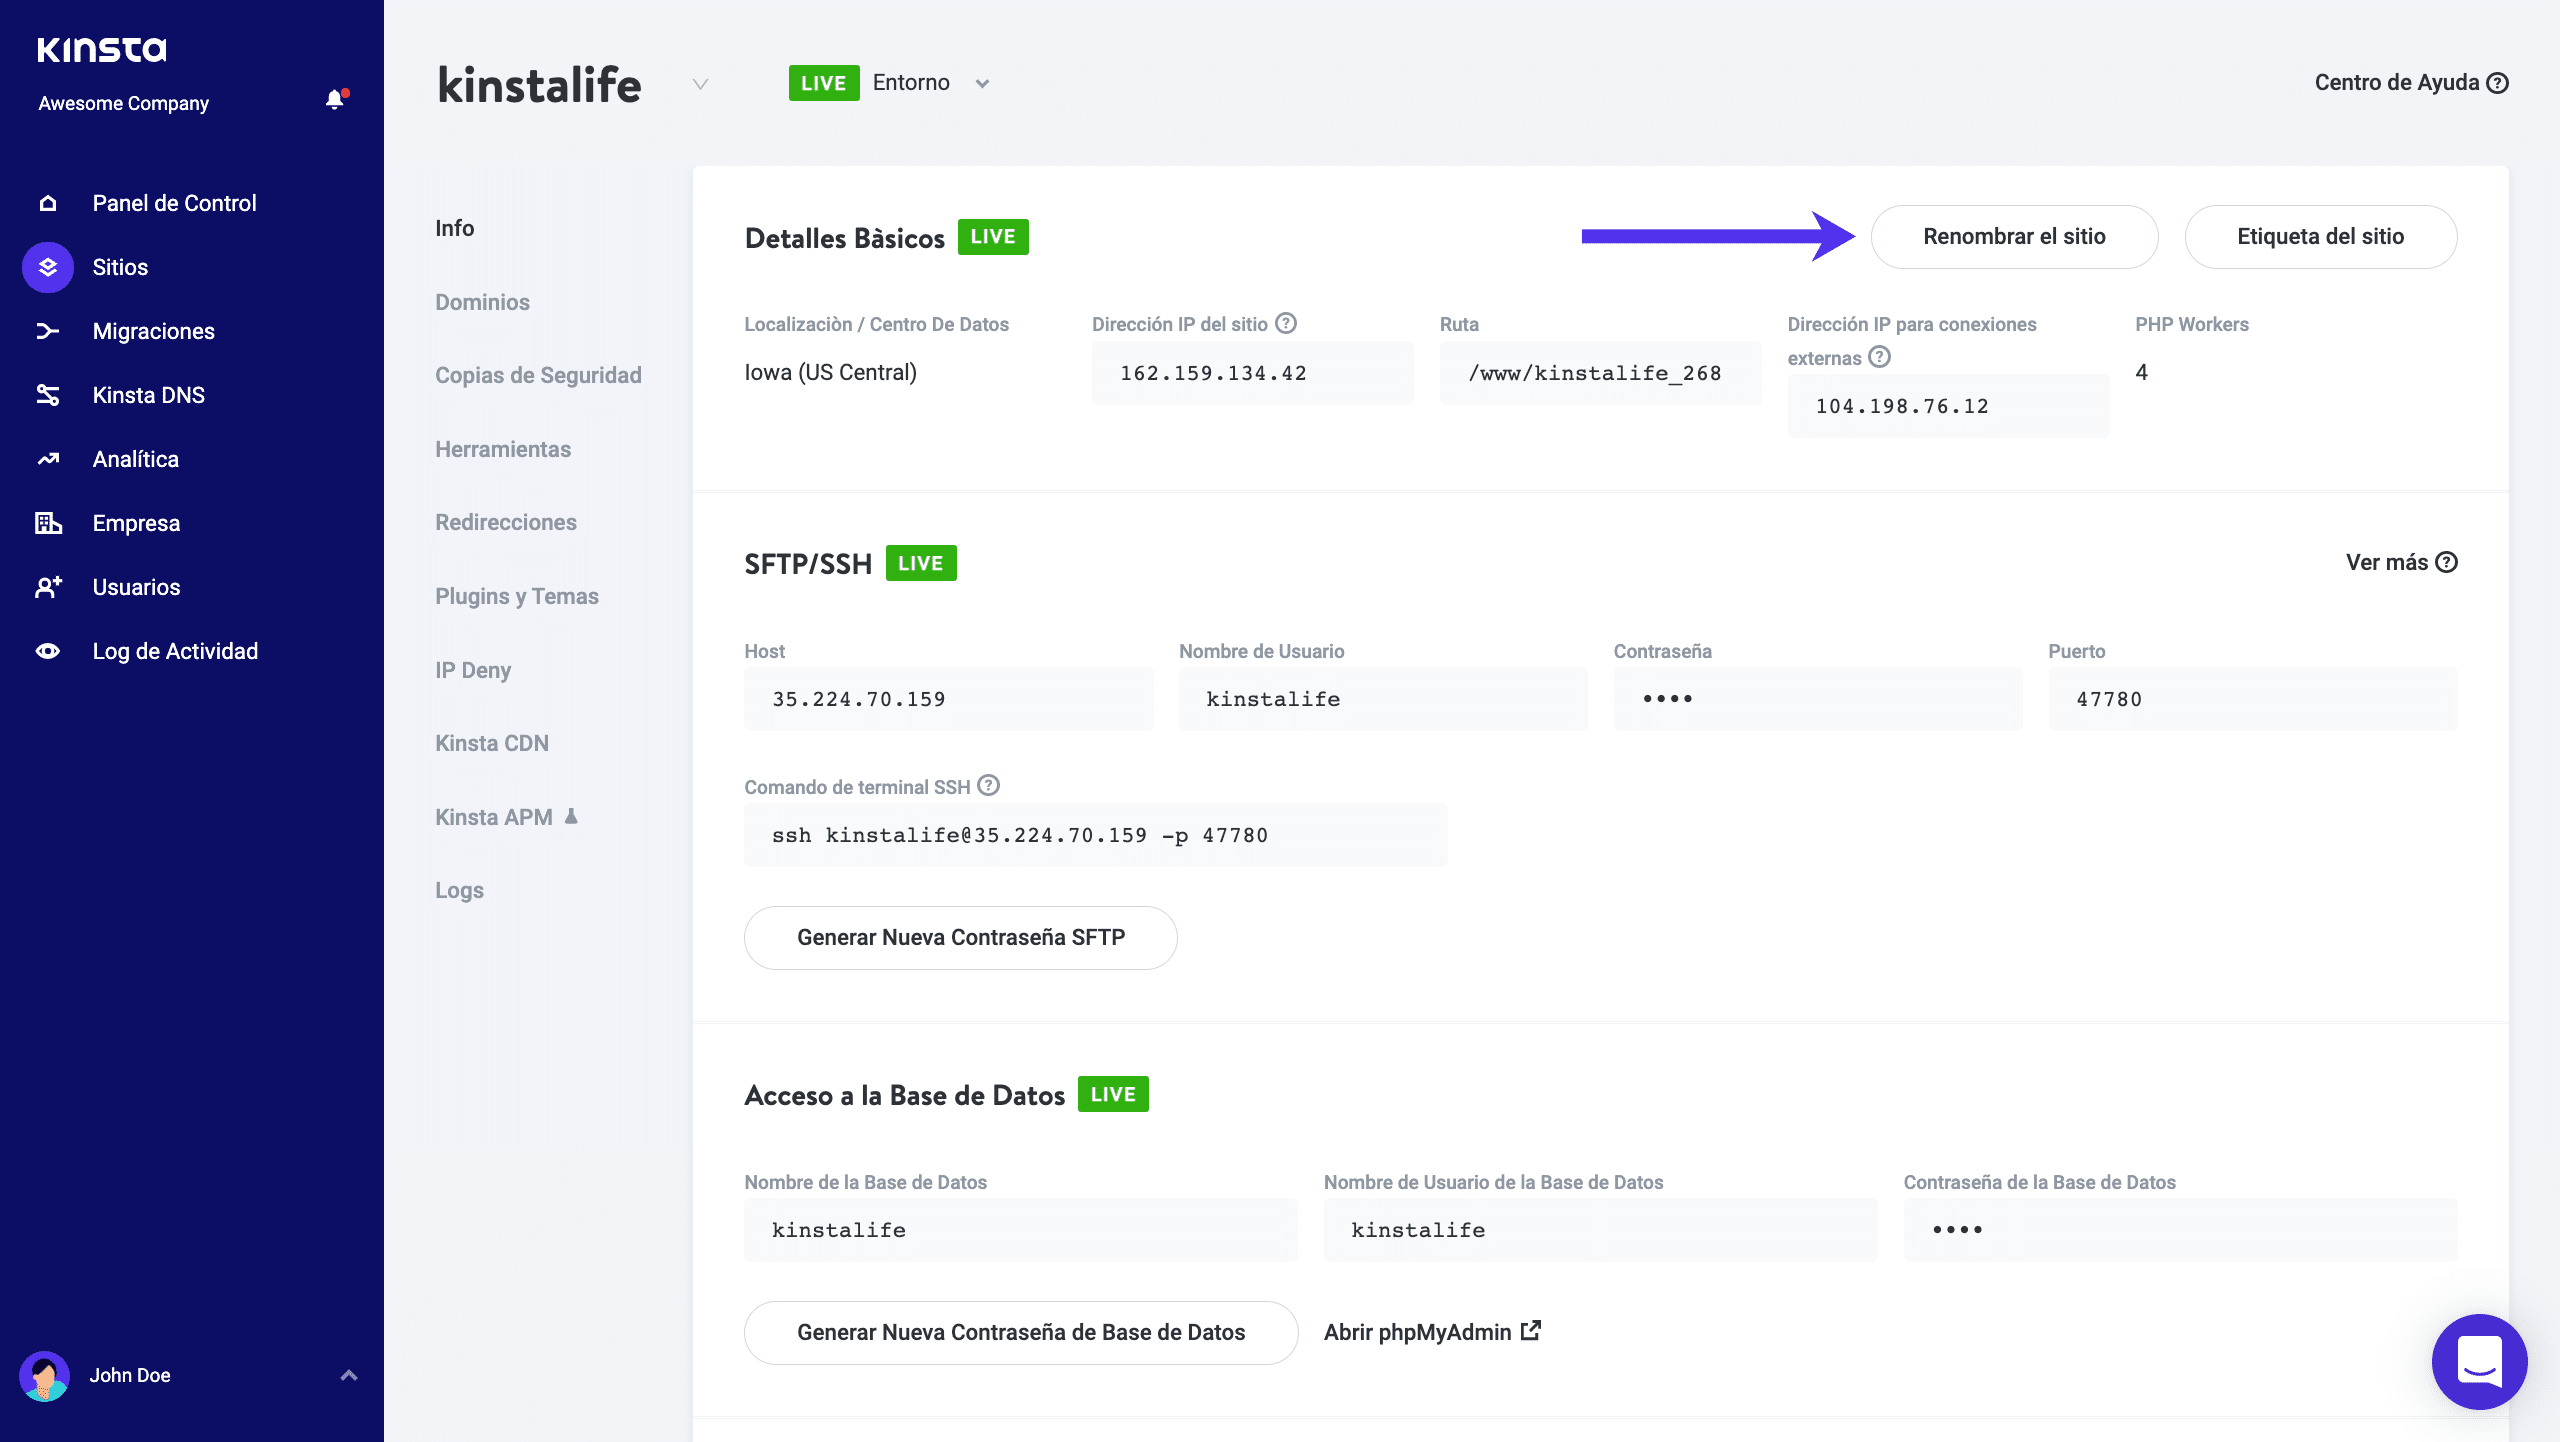Open Log de Actividad in sidebar
This screenshot has height=1442, width=2560.
tap(176, 651)
